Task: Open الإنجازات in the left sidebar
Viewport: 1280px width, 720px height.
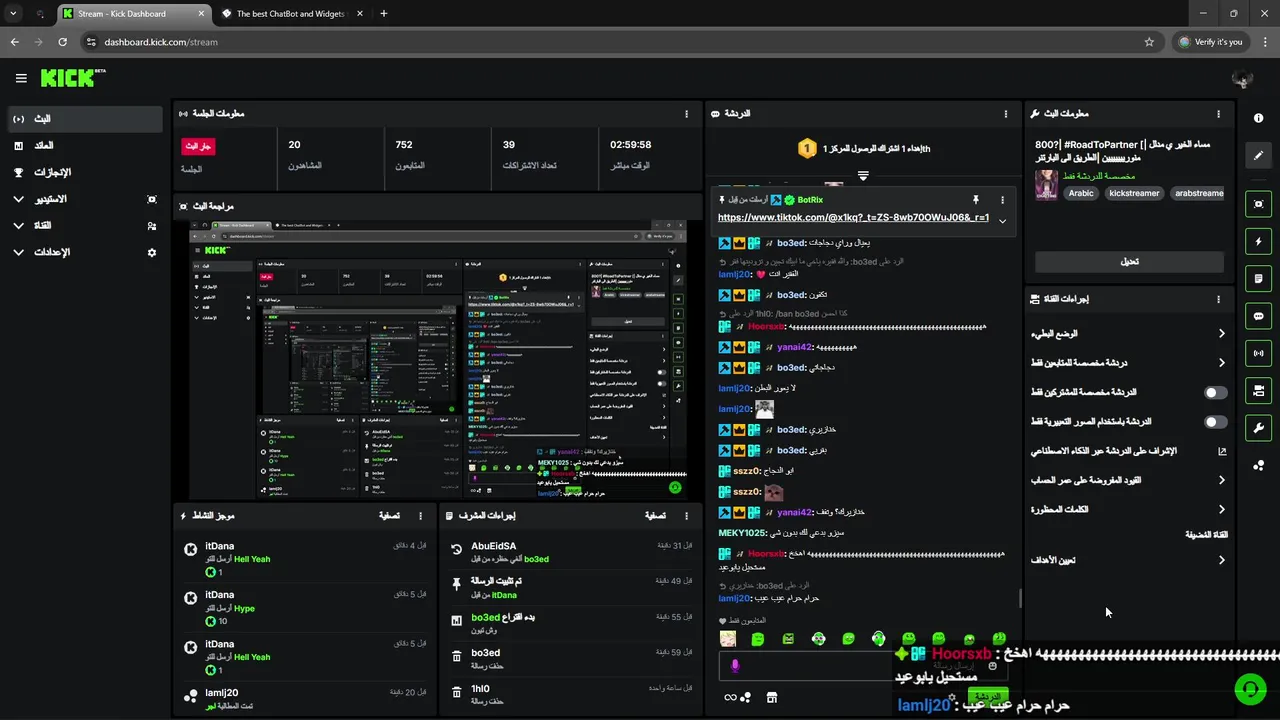Action: click(84, 172)
